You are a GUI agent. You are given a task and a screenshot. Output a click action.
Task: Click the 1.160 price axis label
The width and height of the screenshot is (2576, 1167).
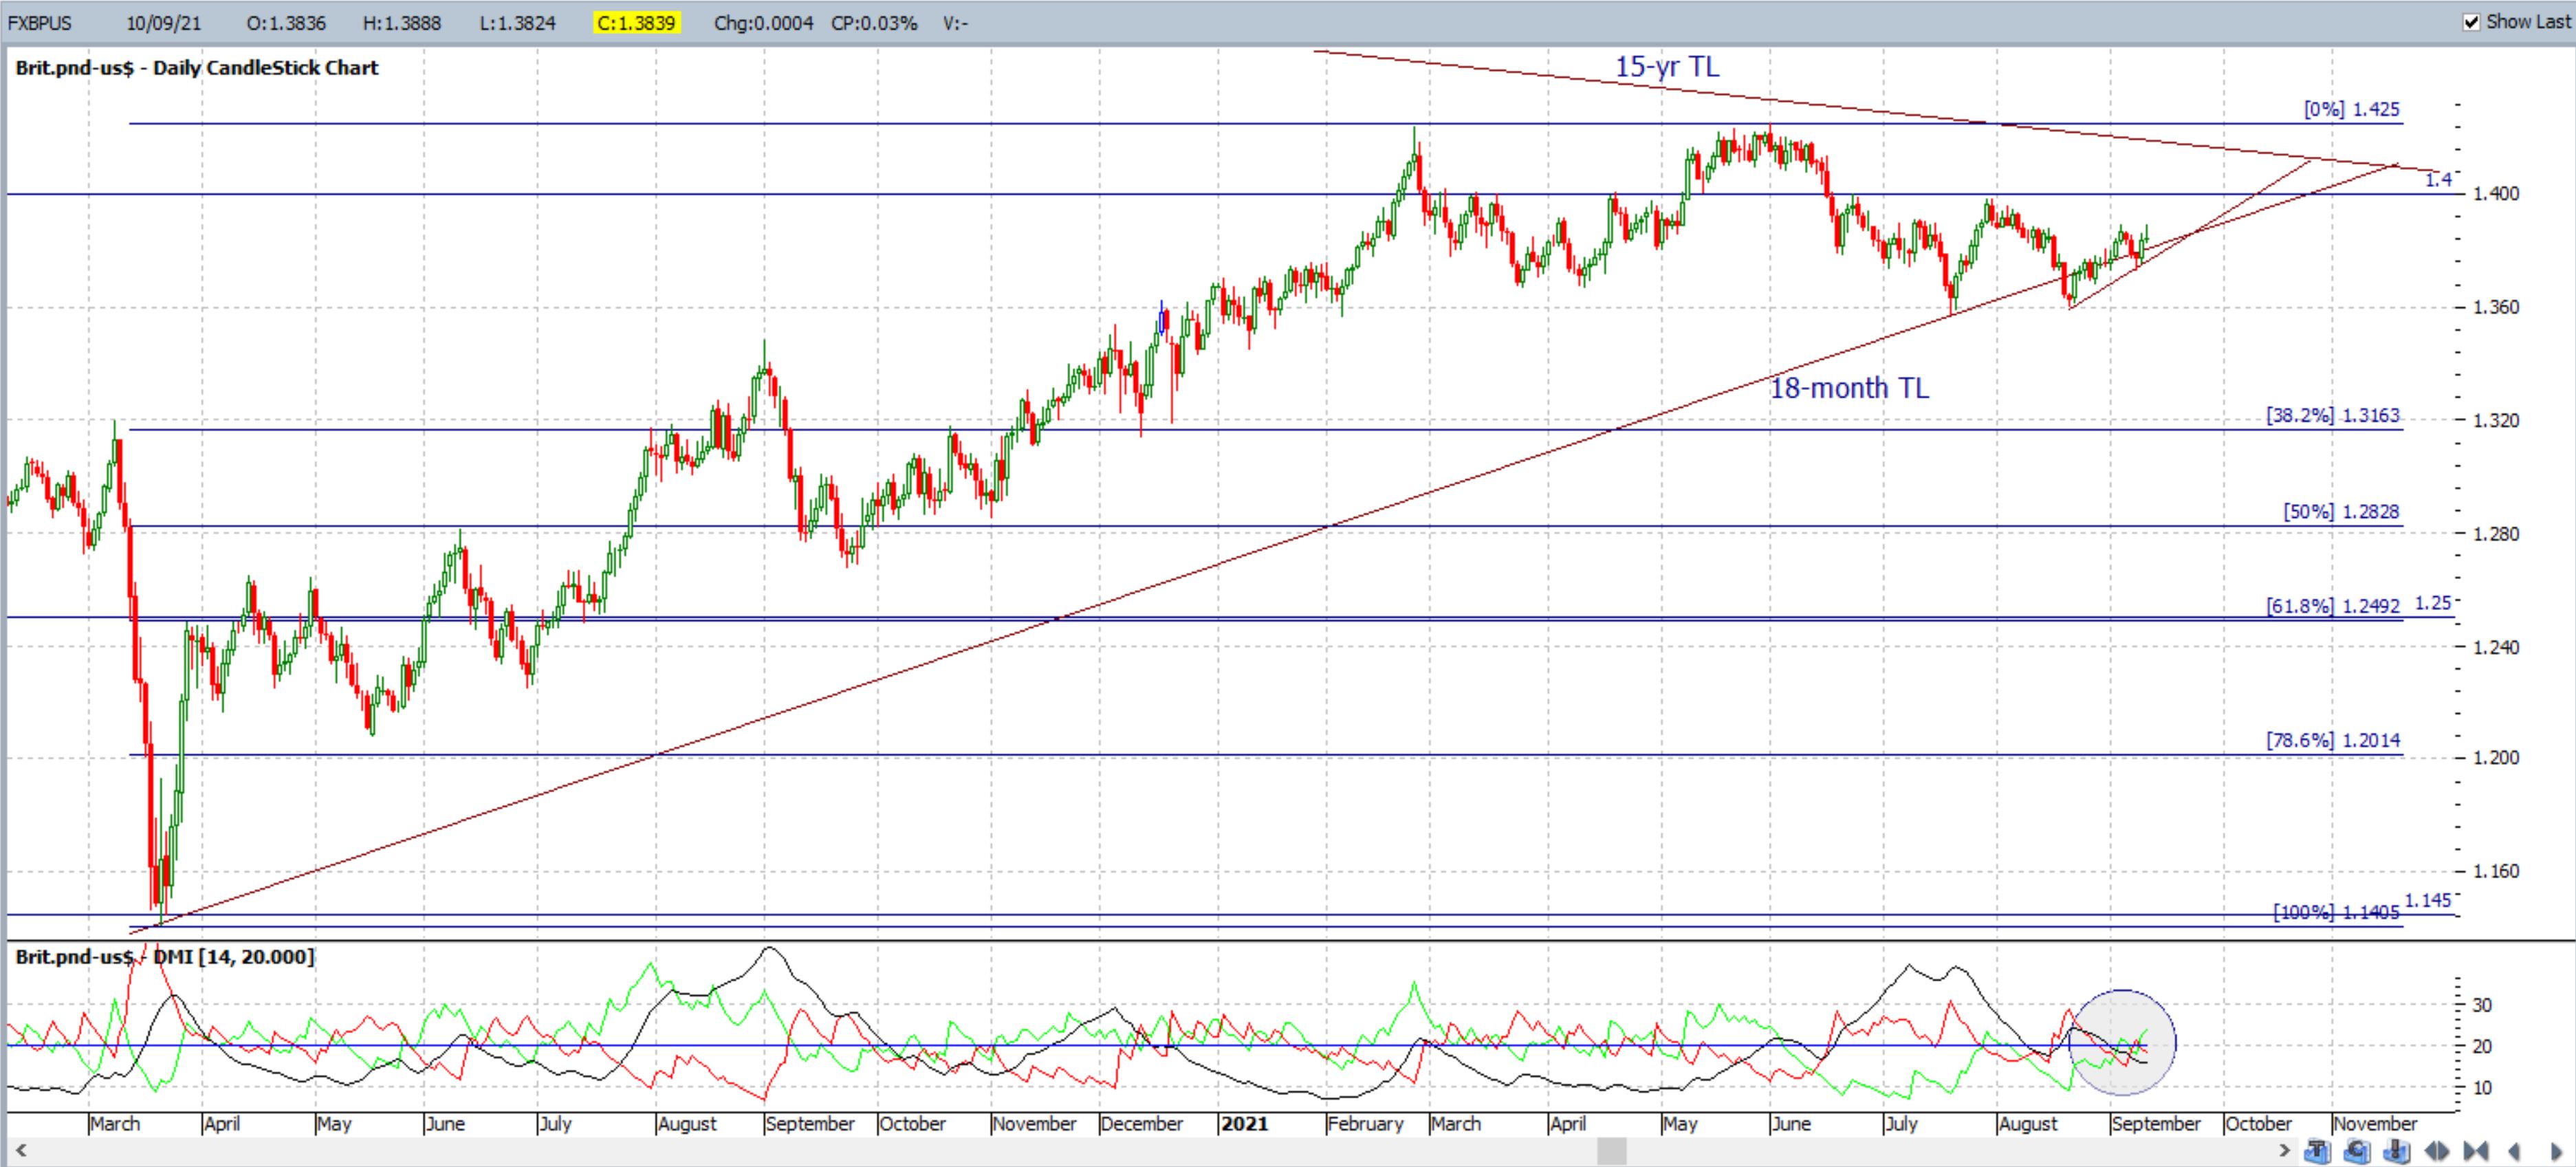pyautogui.click(x=2496, y=871)
